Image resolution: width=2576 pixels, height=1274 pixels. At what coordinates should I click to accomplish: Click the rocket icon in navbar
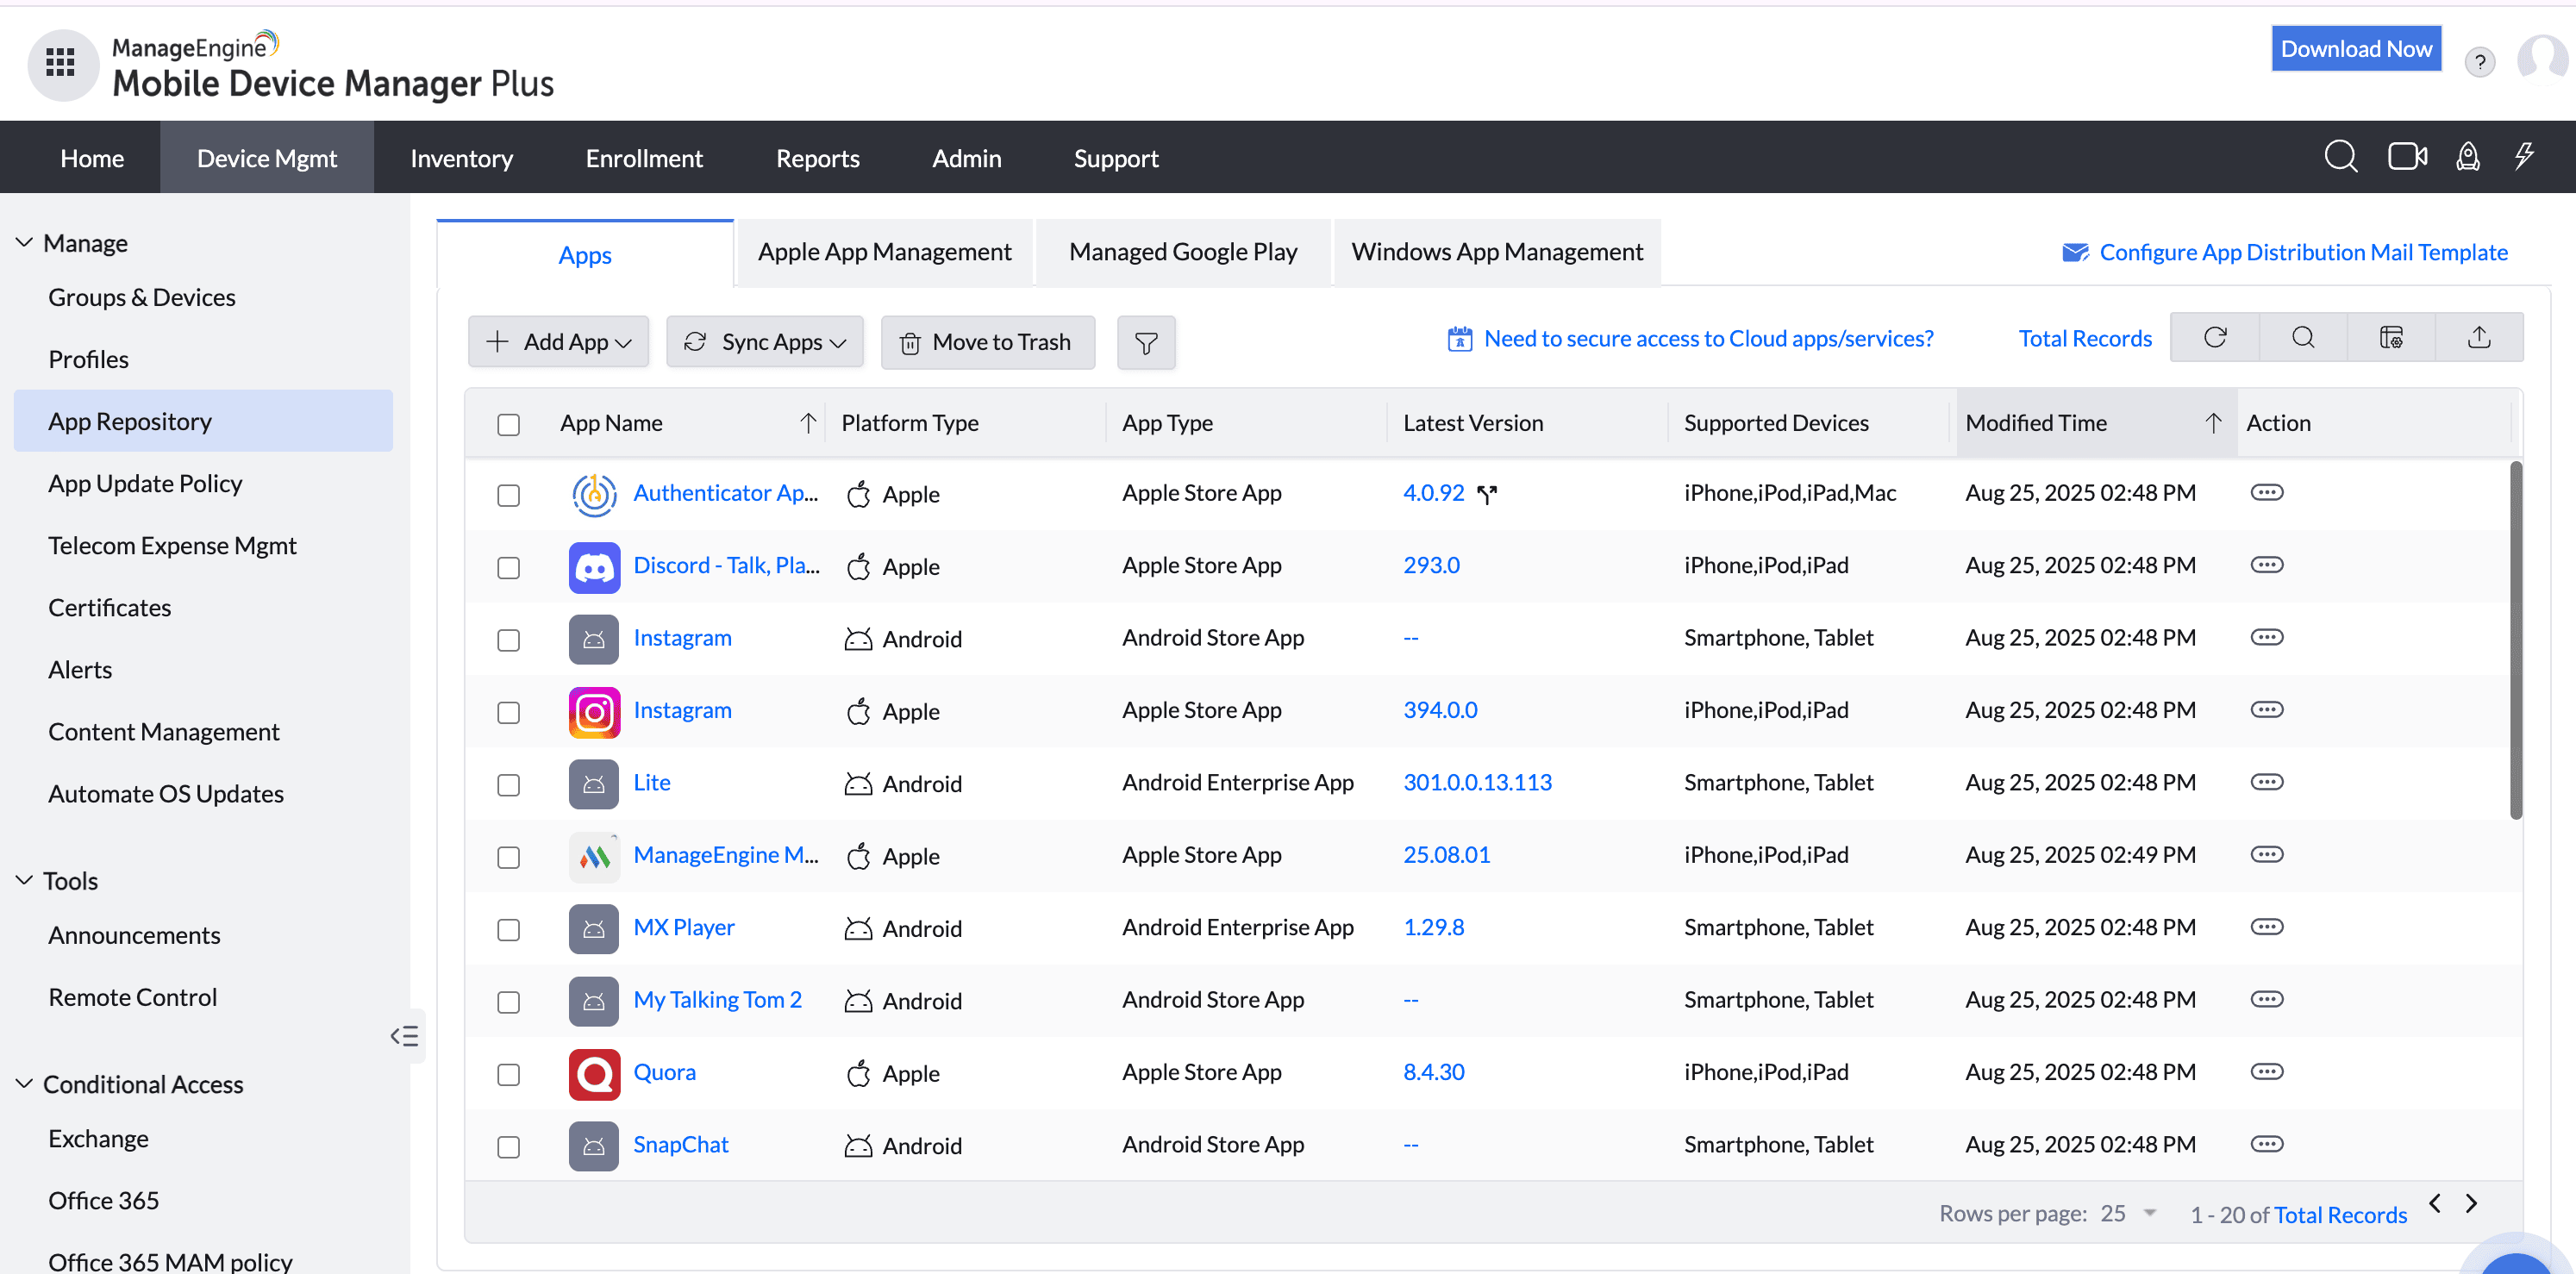2467,157
